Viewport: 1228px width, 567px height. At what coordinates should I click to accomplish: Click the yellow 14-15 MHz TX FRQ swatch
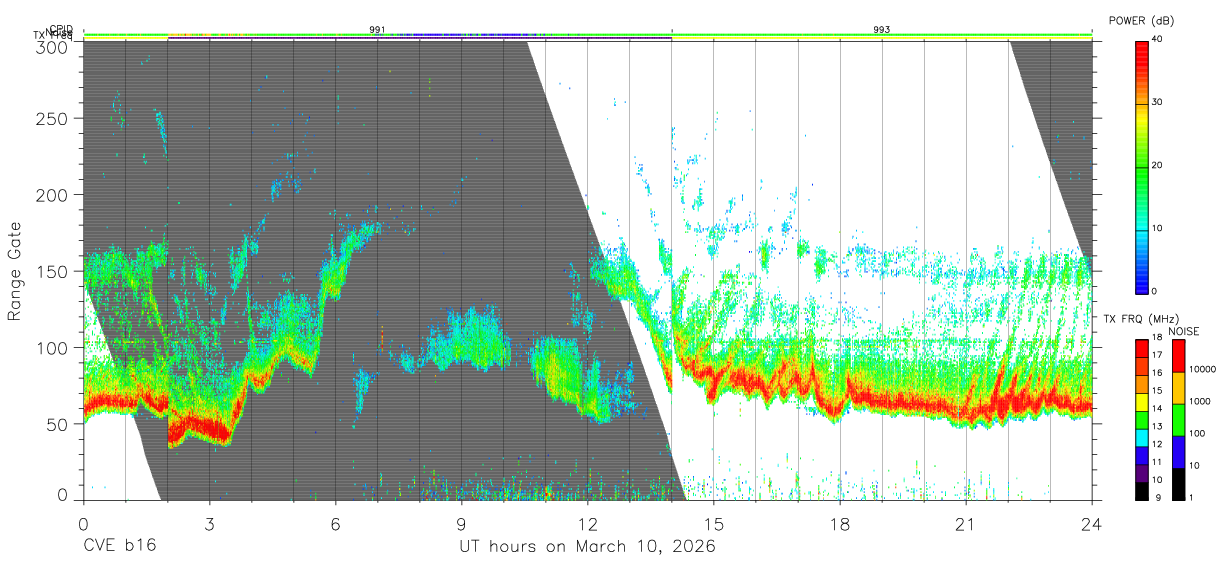click(x=1141, y=401)
